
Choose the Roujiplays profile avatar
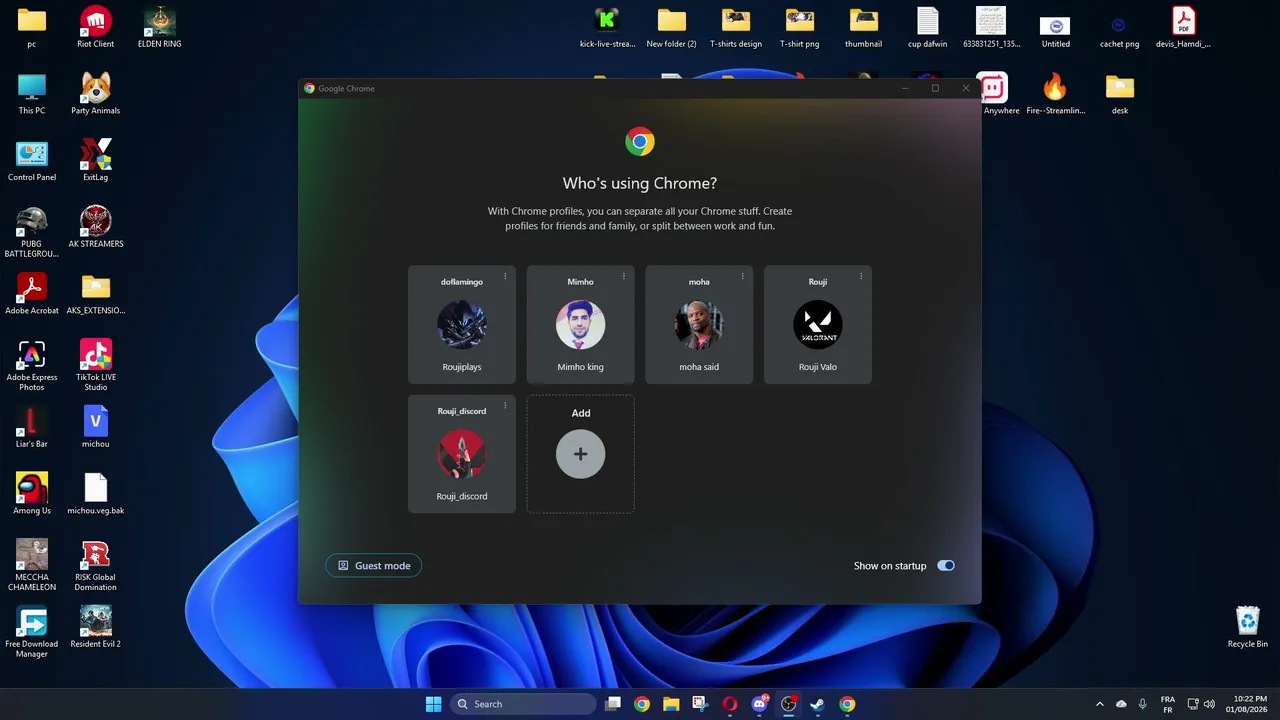pos(462,325)
